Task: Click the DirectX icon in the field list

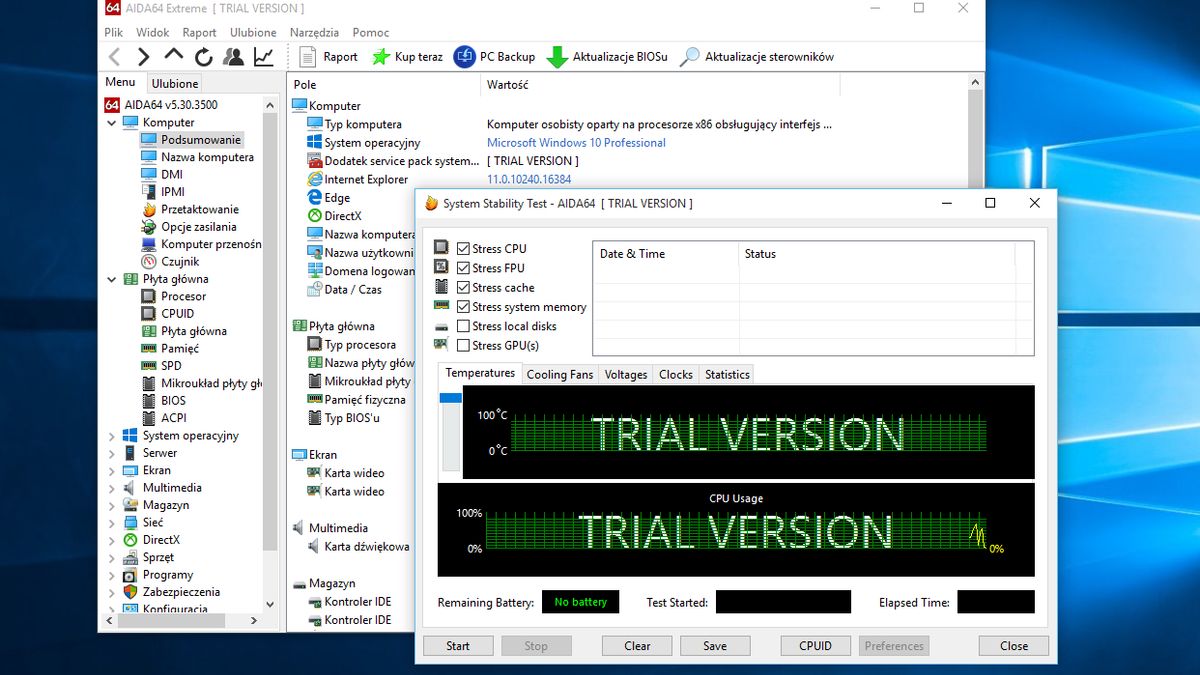Action: click(315, 216)
